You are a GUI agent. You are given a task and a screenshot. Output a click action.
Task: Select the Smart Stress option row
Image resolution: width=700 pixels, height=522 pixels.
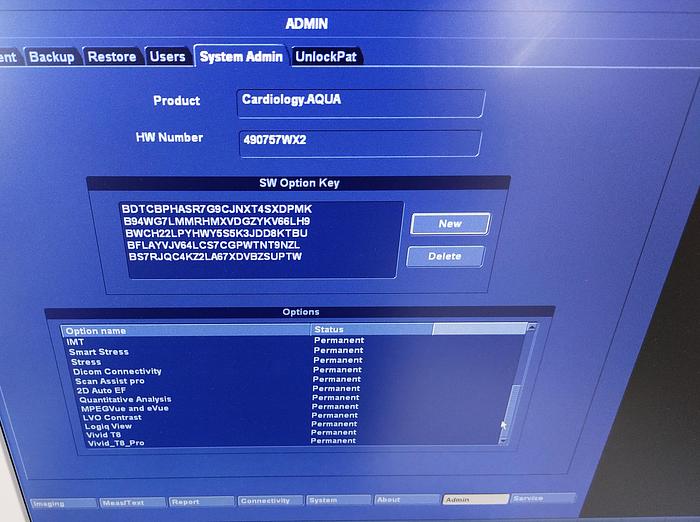tap(292, 351)
